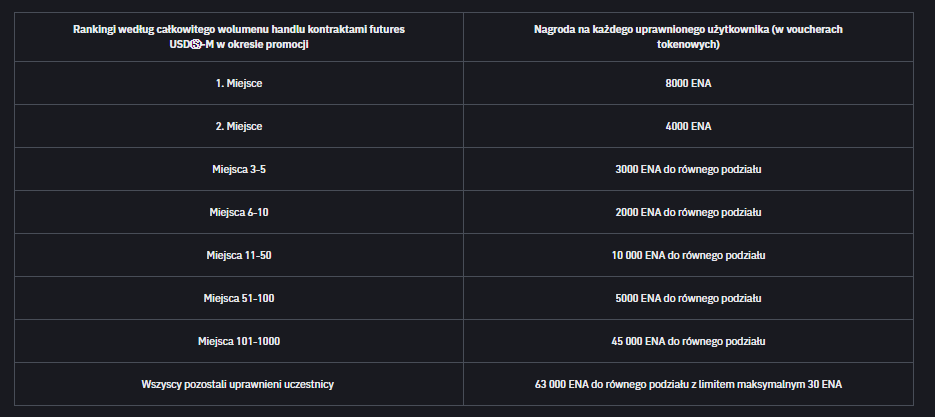The width and height of the screenshot is (935, 417).
Task: Click the futures volume ranking header cell
Action: point(239,37)
